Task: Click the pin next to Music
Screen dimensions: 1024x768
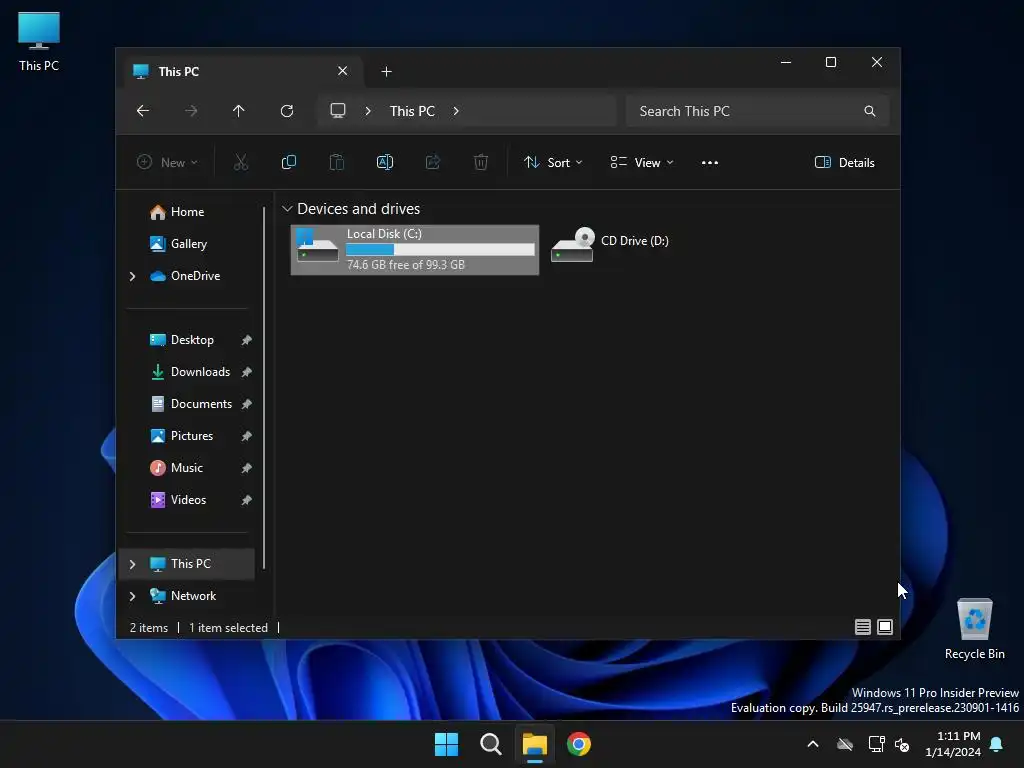Action: 246,468
